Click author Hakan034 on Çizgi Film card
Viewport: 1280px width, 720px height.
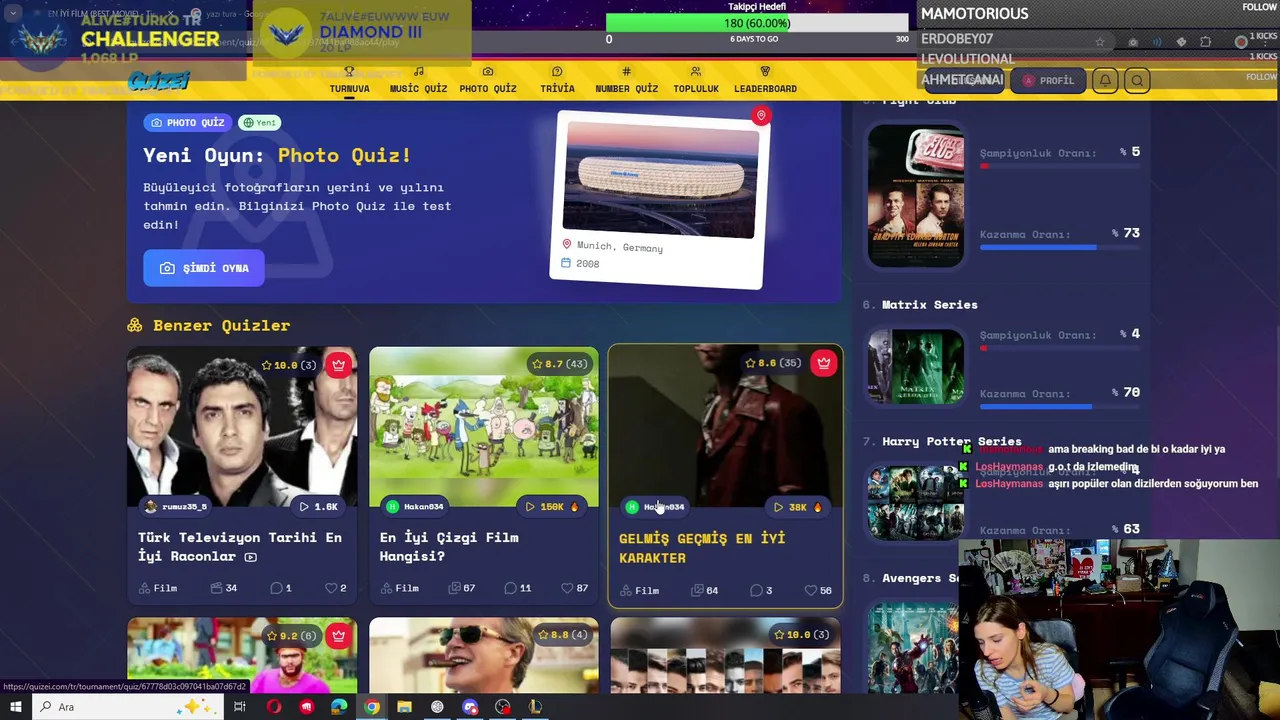415,507
